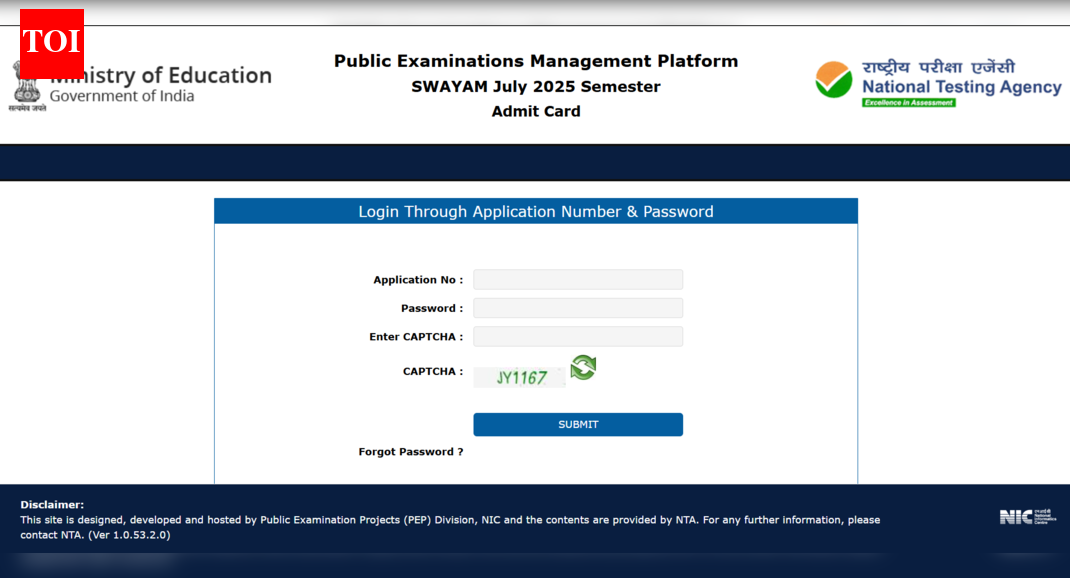Image resolution: width=1070 pixels, height=578 pixels.
Task: Click the Admit Card heading
Action: pos(536,111)
